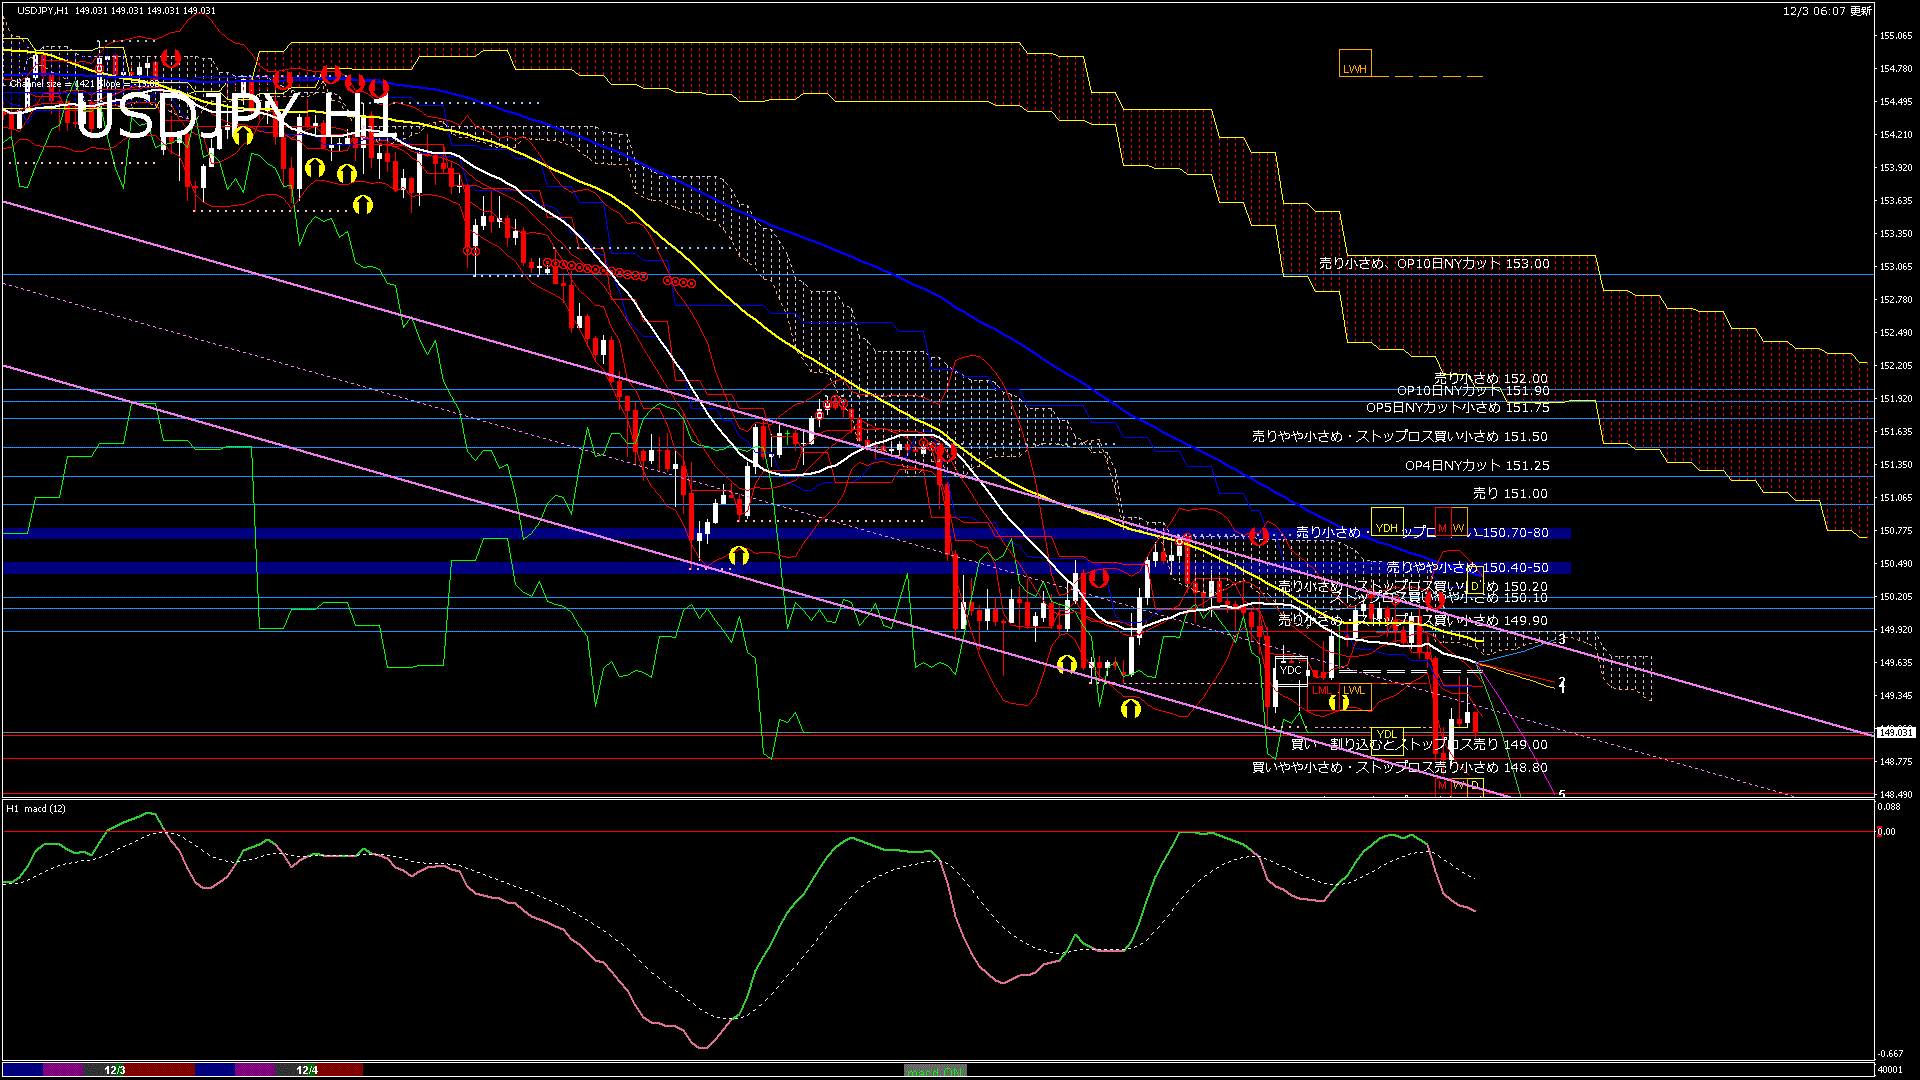
Task: Click price axis value 155.065
Action: tap(1896, 36)
